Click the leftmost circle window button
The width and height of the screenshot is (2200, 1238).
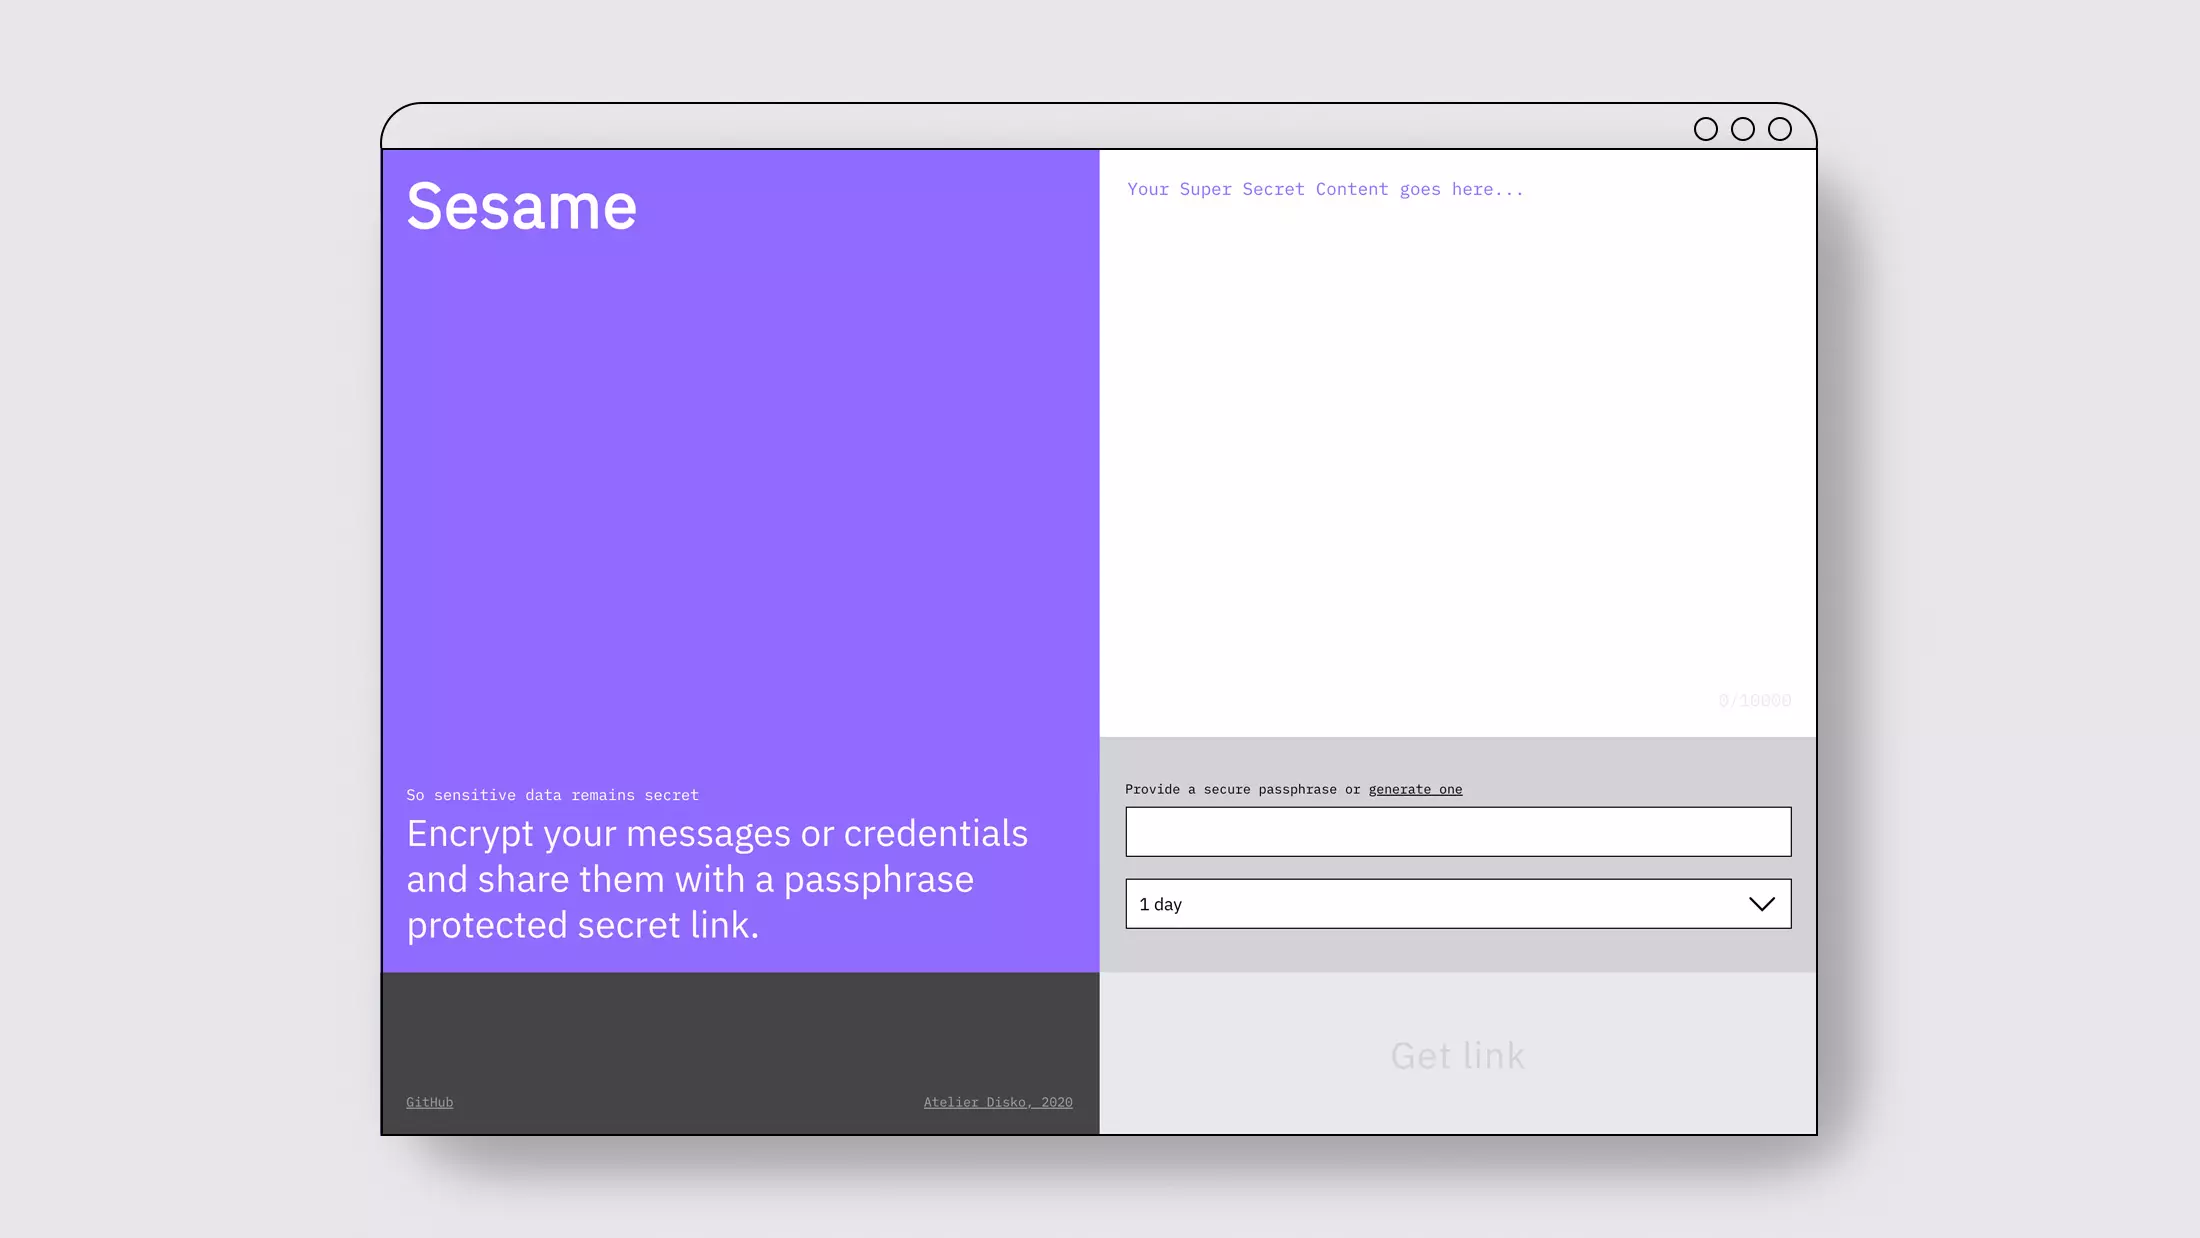tap(1706, 129)
